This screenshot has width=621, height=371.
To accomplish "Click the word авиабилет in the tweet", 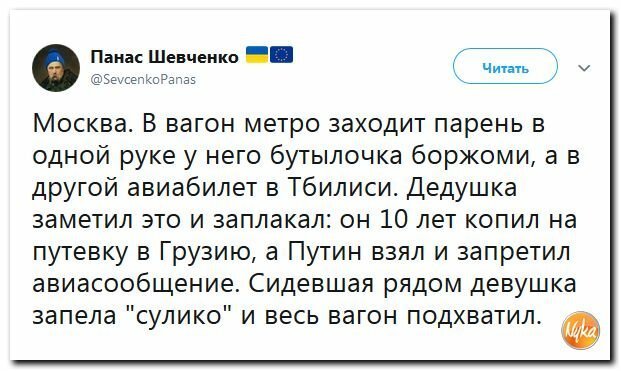I will point(191,188).
